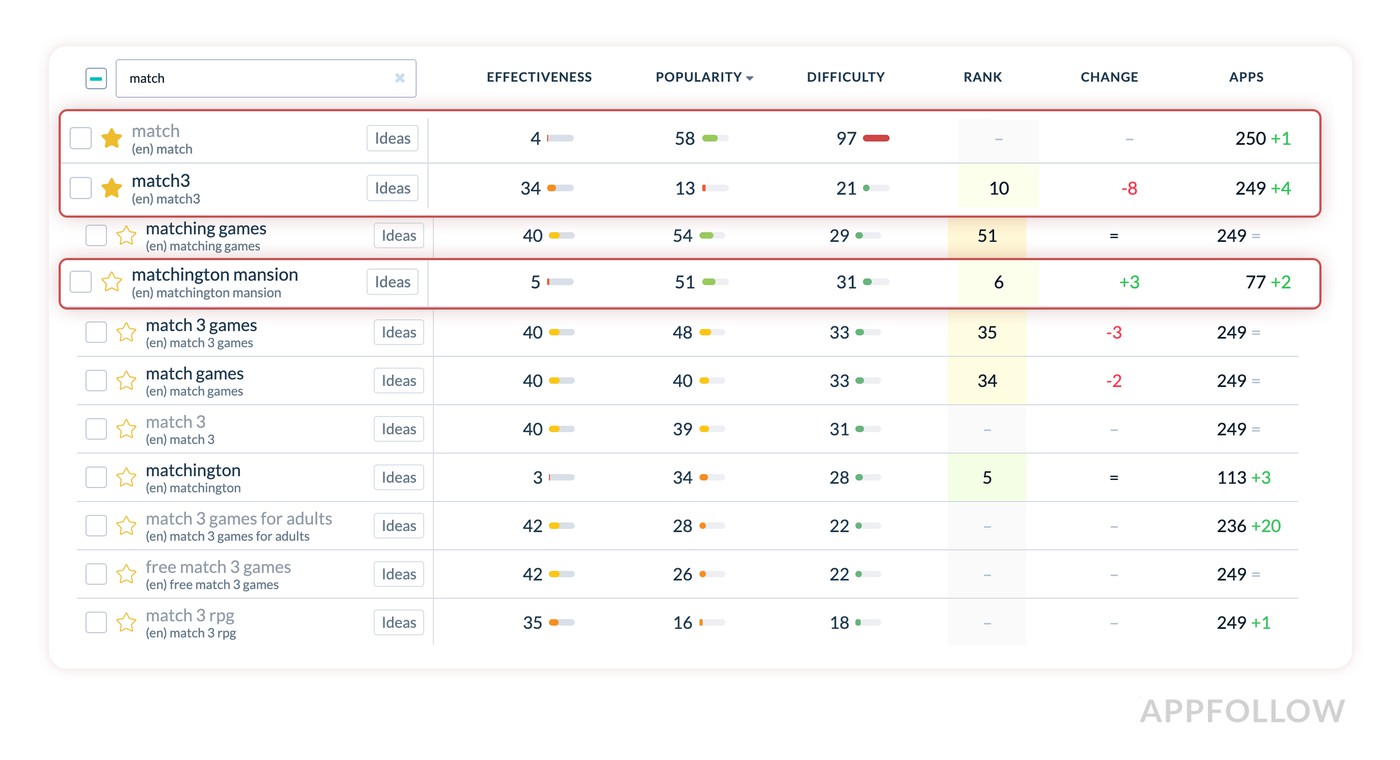Star the 'matchington' keyword row

(126, 478)
